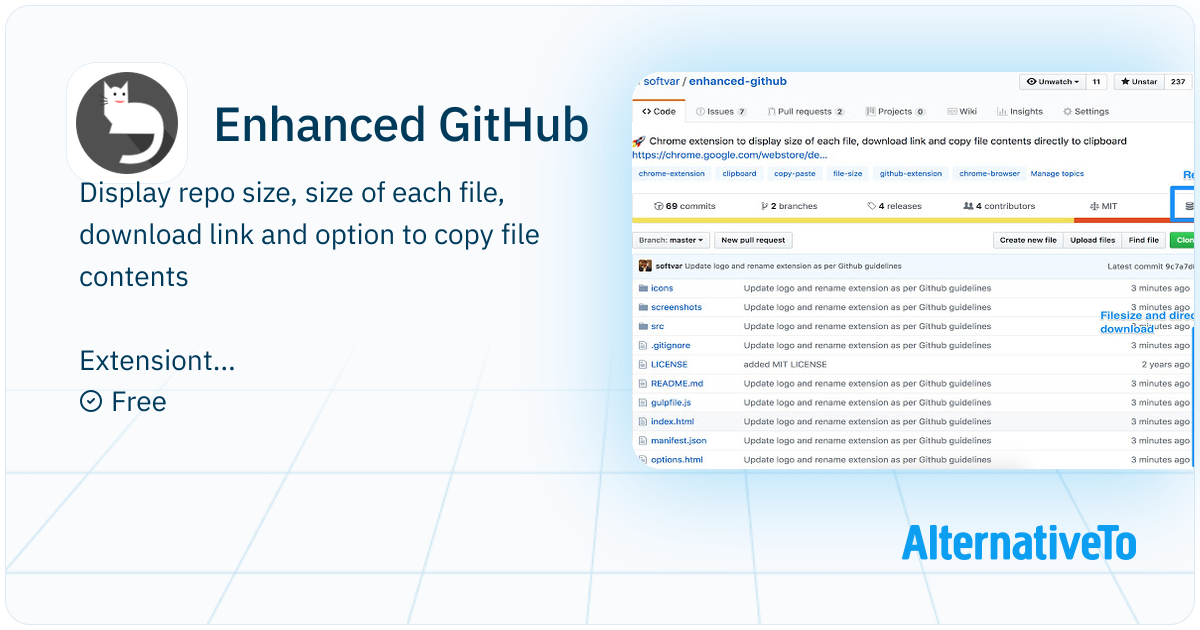Open the 69 commits link

click(685, 206)
